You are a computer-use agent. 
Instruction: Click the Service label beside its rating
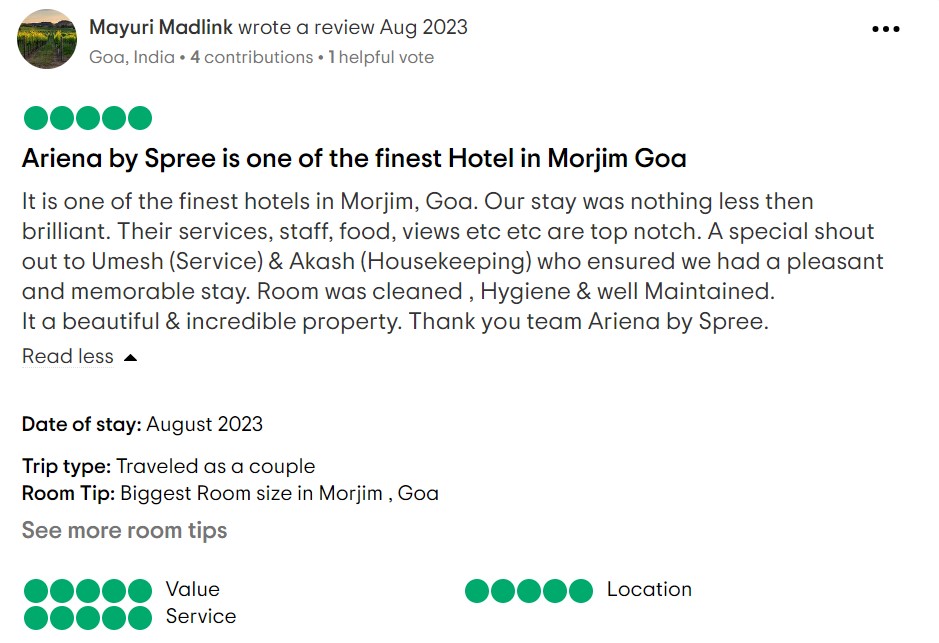click(201, 617)
